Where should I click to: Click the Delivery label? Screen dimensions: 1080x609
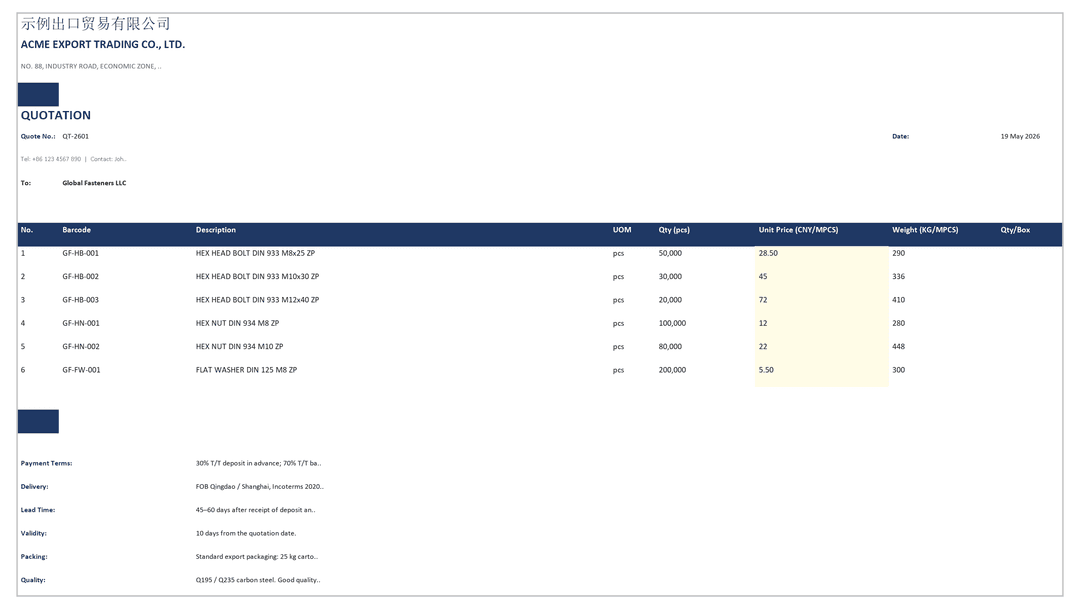pyautogui.click(x=34, y=487)
